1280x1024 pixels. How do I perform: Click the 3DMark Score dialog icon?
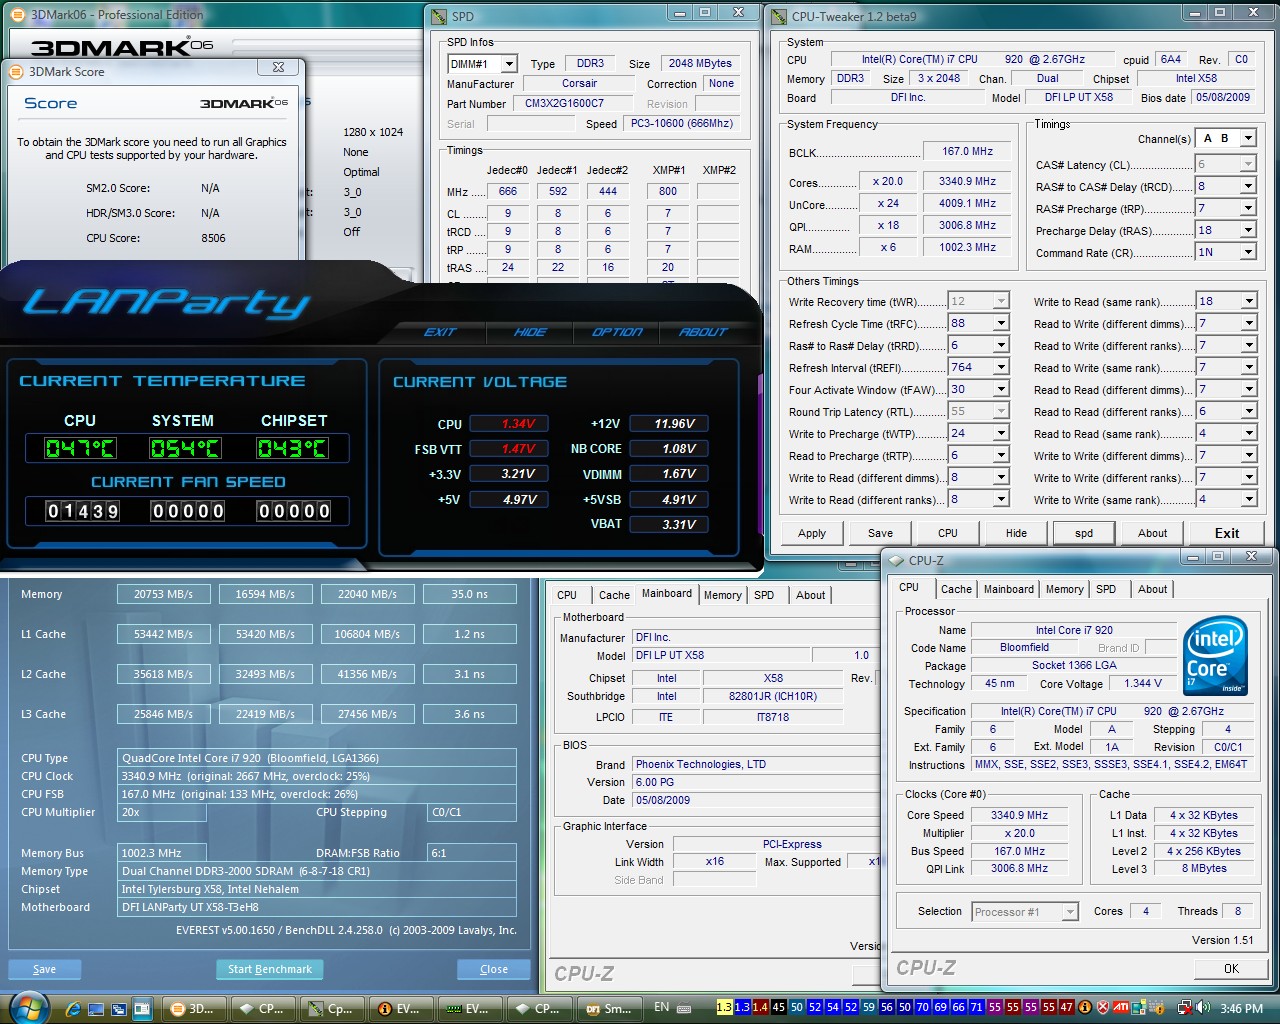click(16, 72)
